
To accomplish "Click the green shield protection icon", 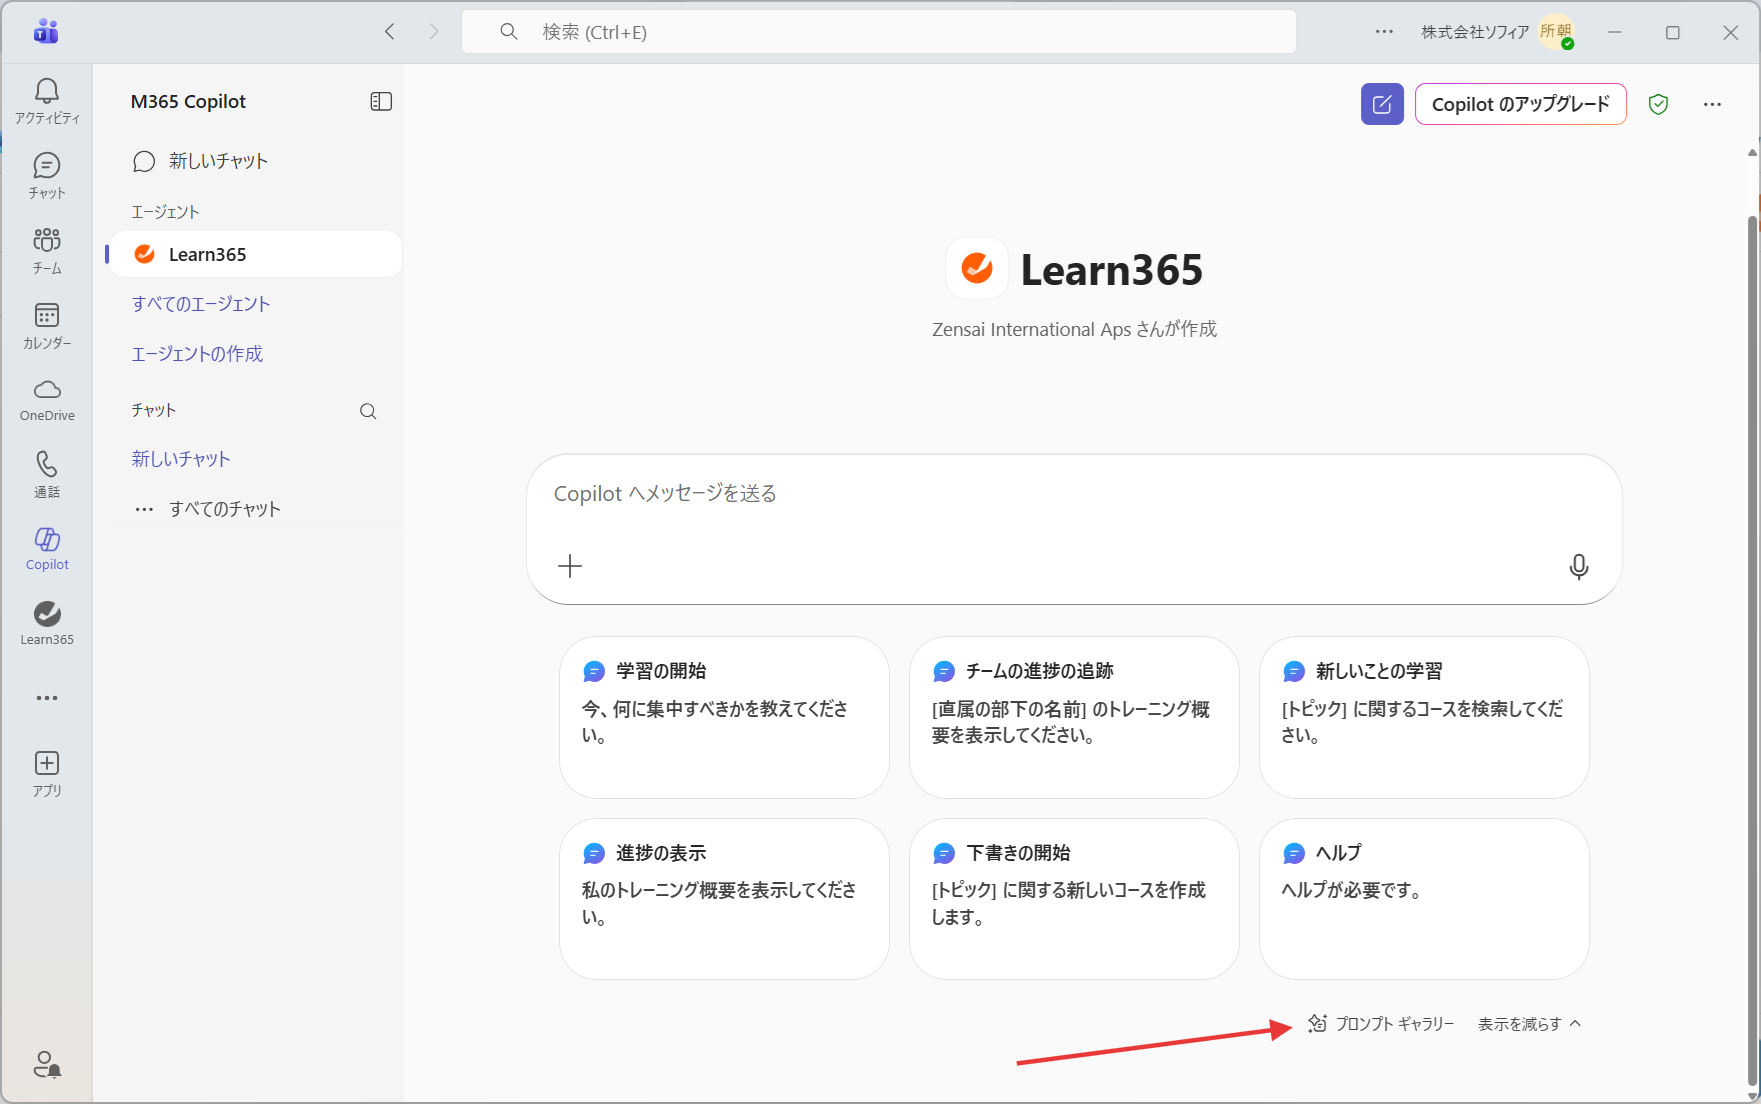I will pyautogui.click(x=1658, y=104).
